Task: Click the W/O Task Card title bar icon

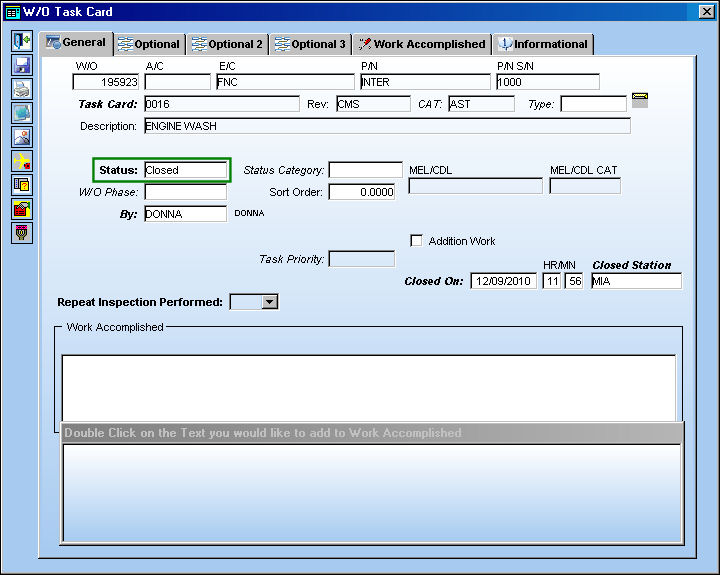Action: 12,12
